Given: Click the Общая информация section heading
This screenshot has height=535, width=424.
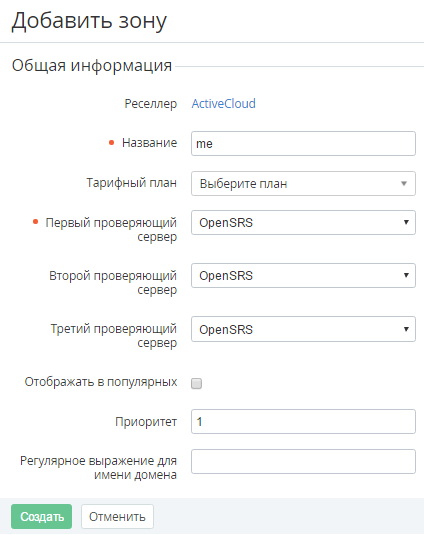Looking at the screenshot, I should pyautogui.click(x=92, y=65).
